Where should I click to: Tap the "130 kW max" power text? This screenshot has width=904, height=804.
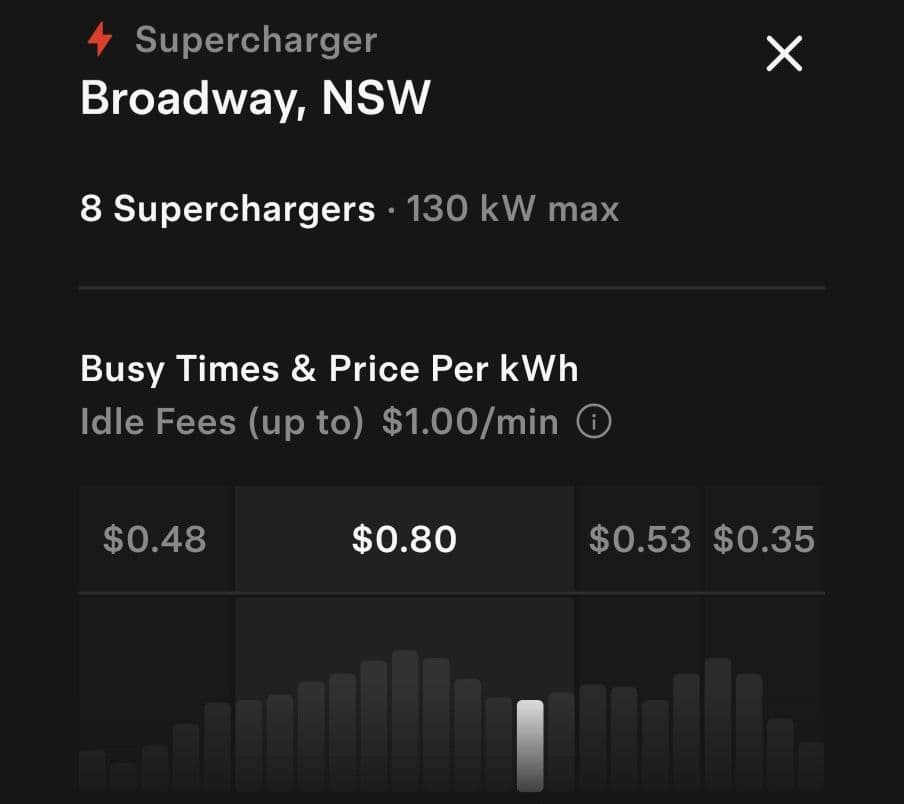click(x=513, y=210)
